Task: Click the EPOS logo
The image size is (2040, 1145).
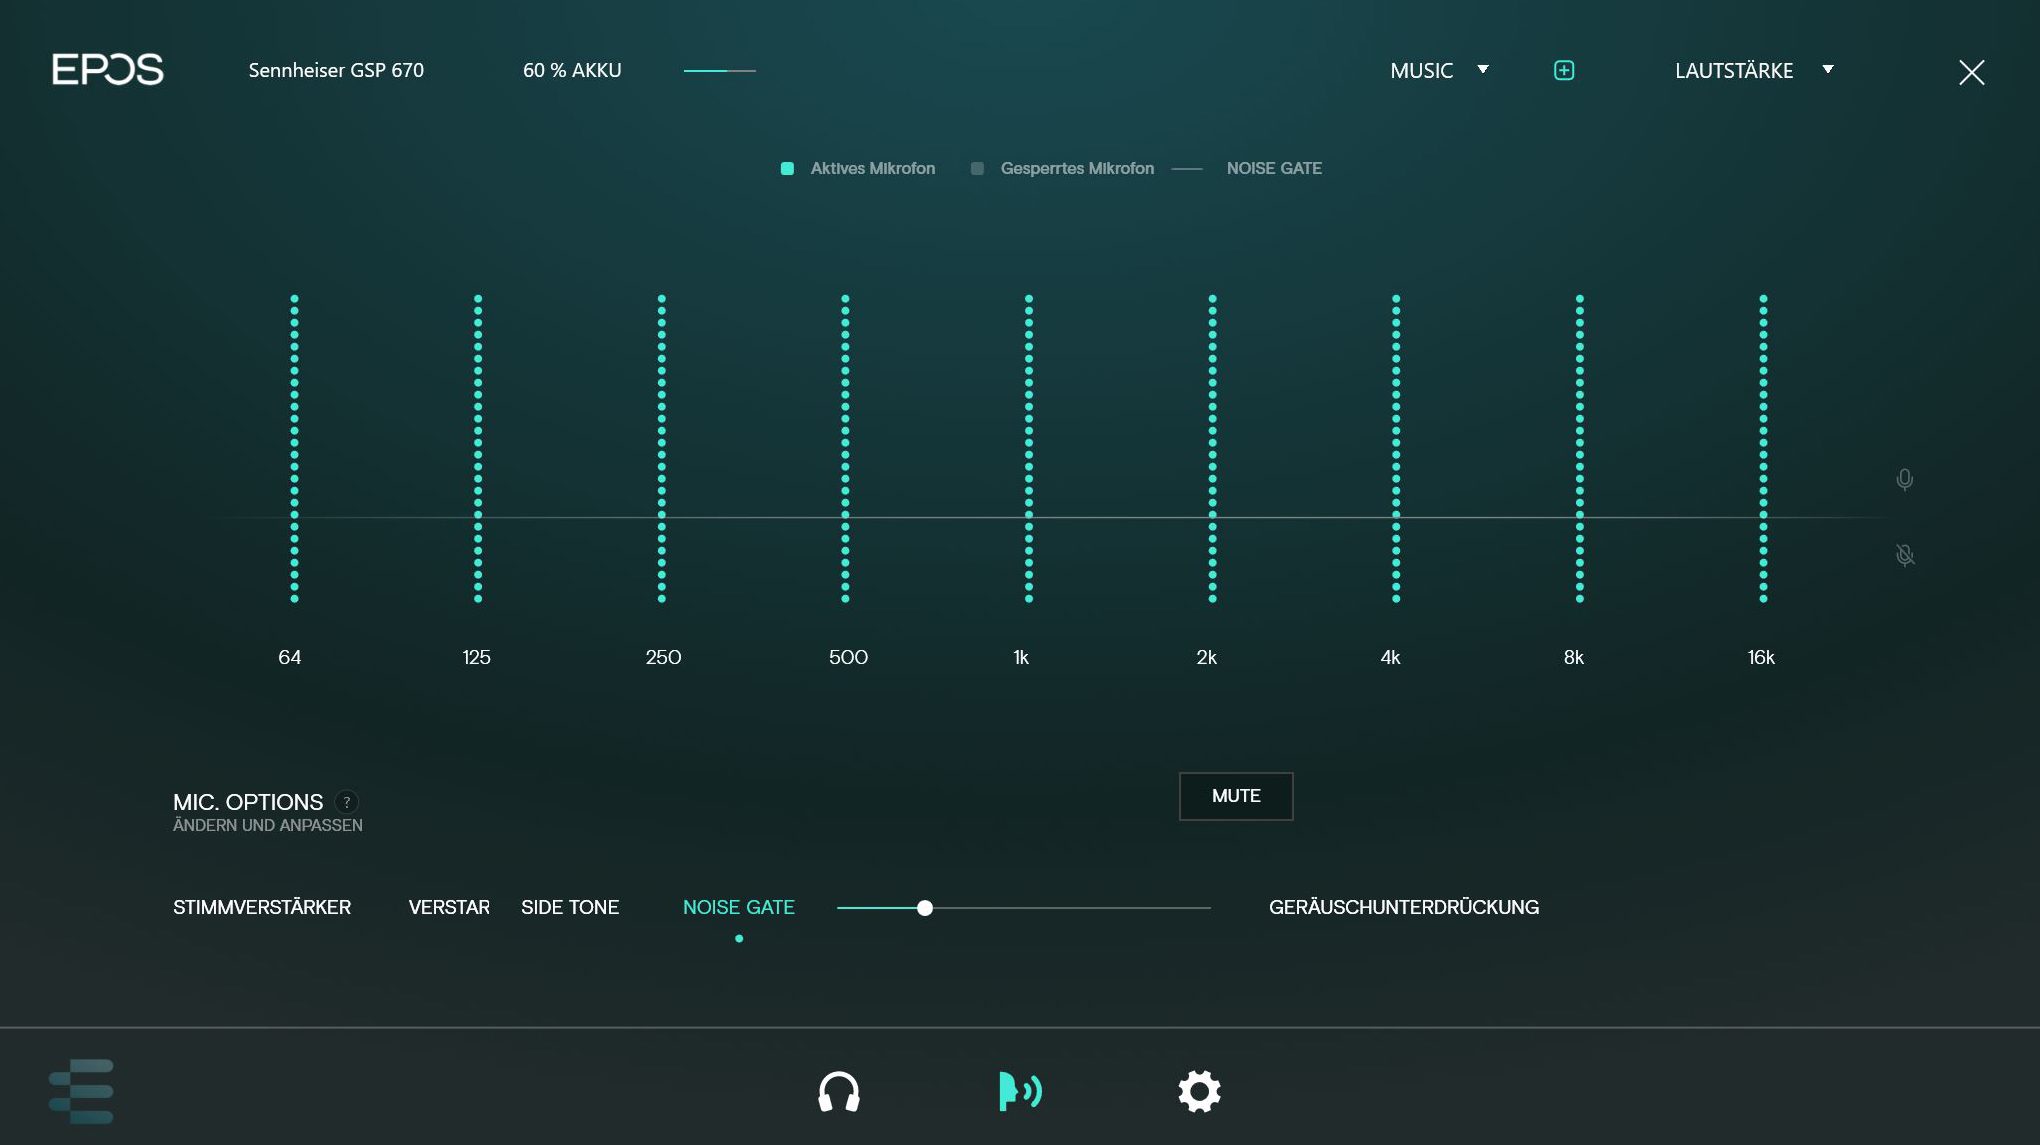Action: [x=108, y=70]
